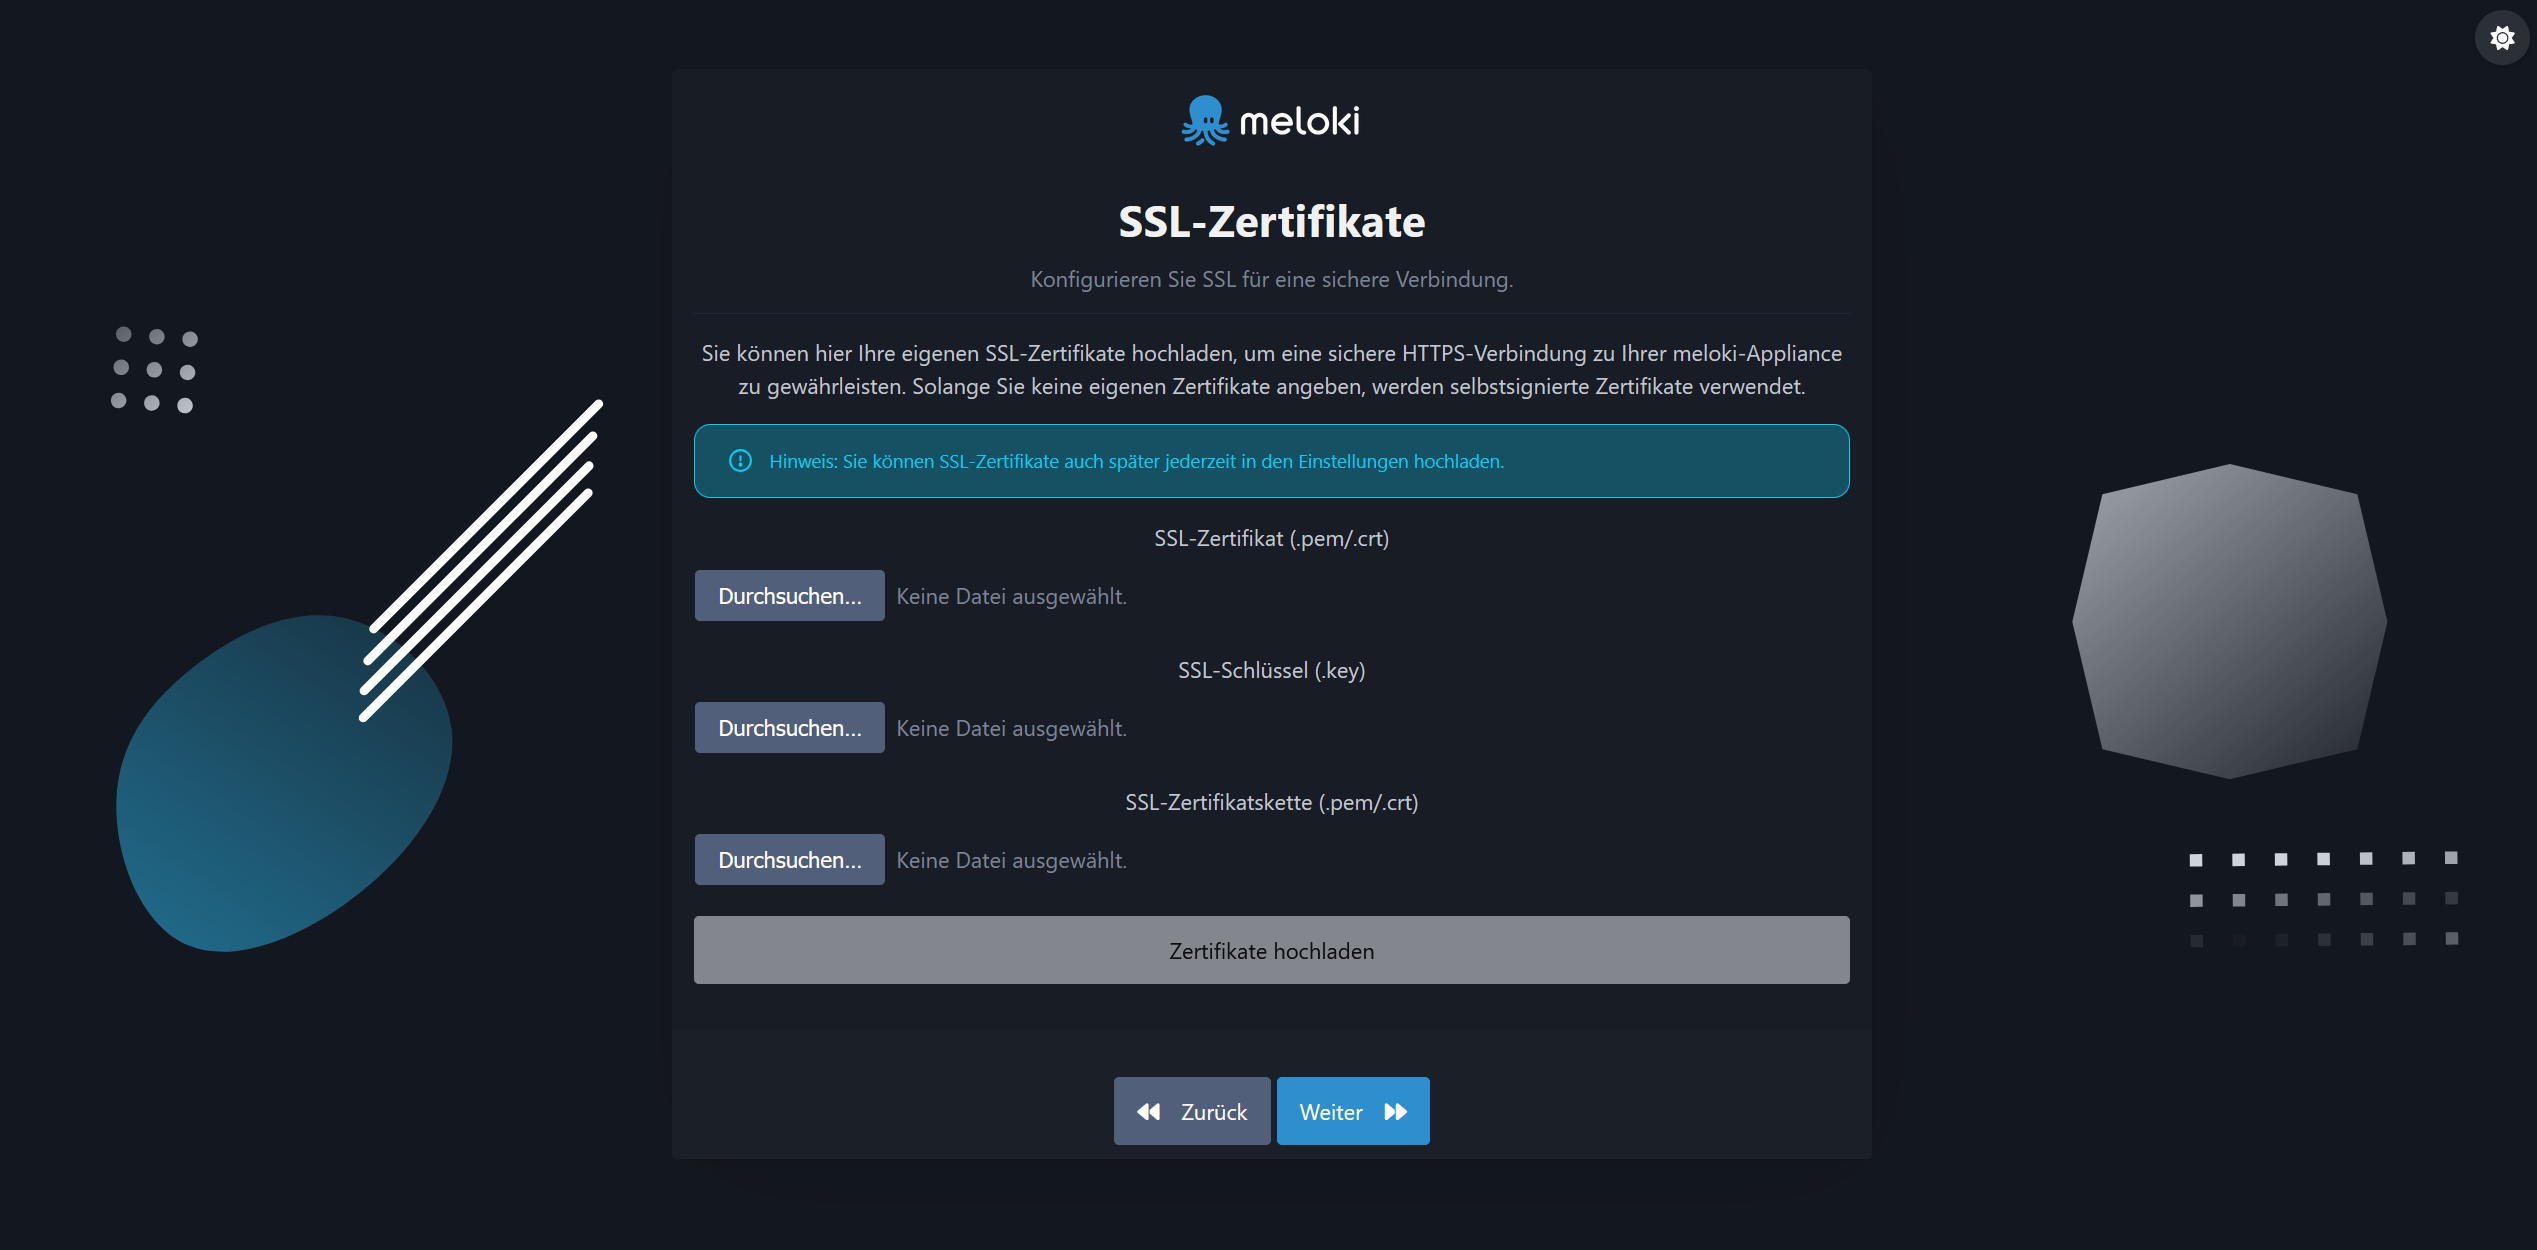2537x1250 pixels.
Task: Click the SSL-Zertifikate page heading
Action: pos(1271,221)
